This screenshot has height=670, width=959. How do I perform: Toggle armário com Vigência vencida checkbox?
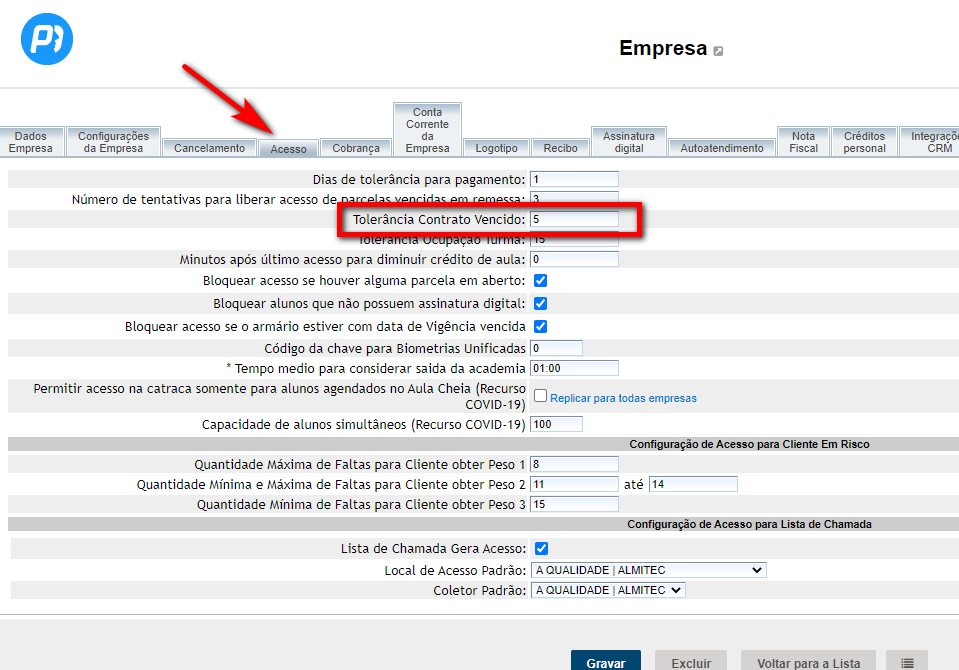pos(541,326)
